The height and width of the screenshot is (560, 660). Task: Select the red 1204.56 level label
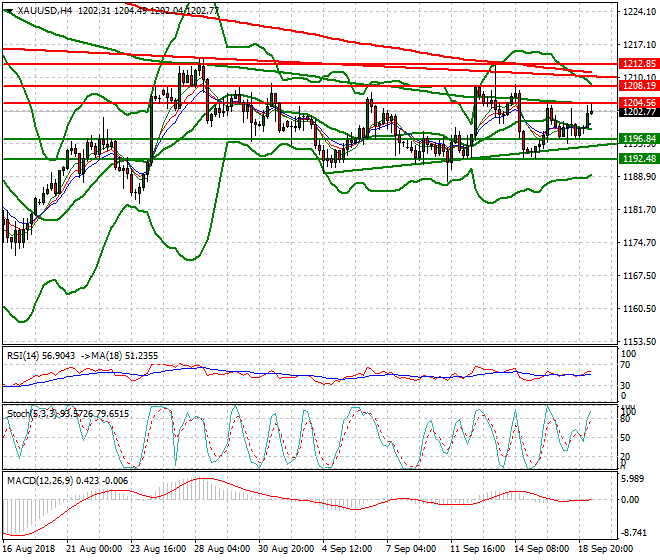[639, 103]
